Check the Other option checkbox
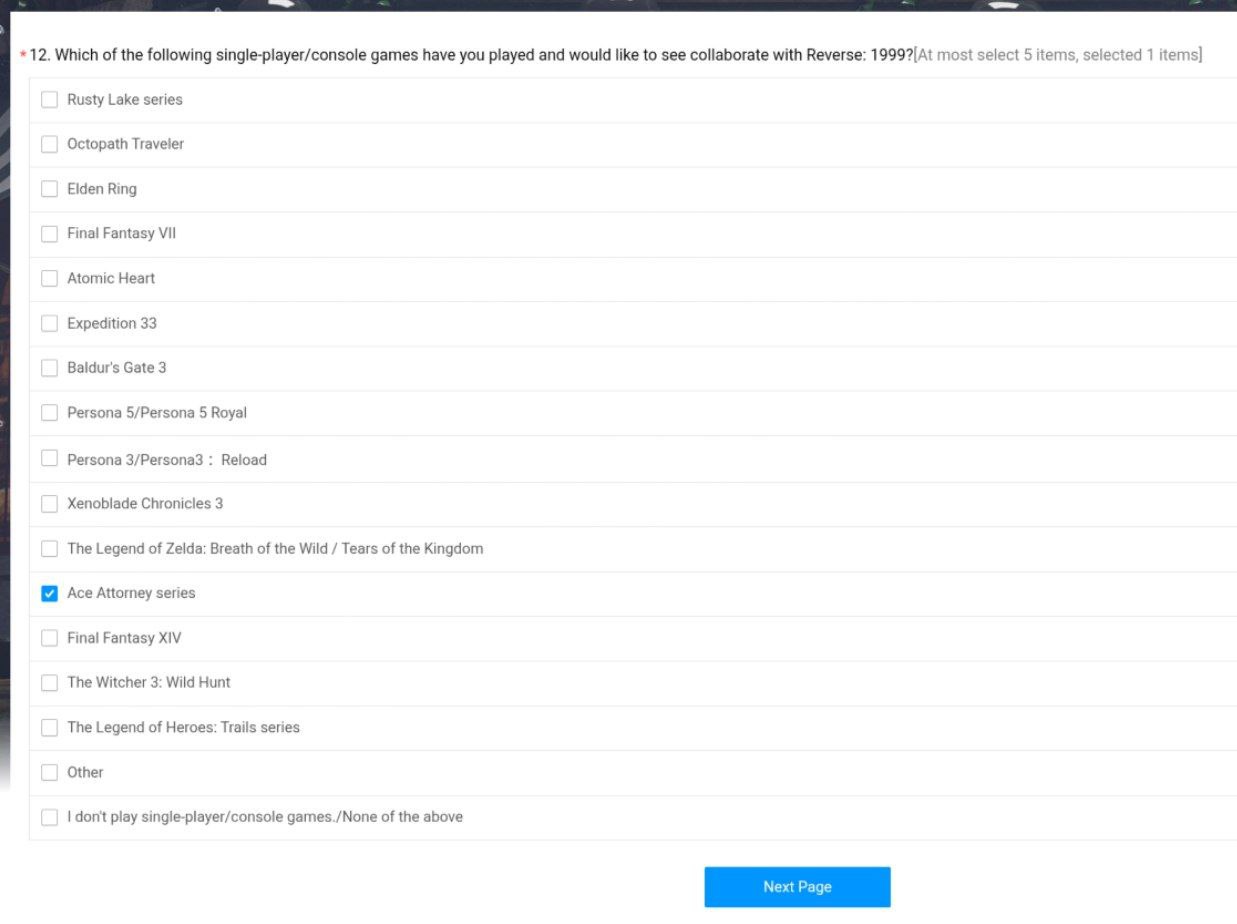1237x924 pixels. coord(49,772)
